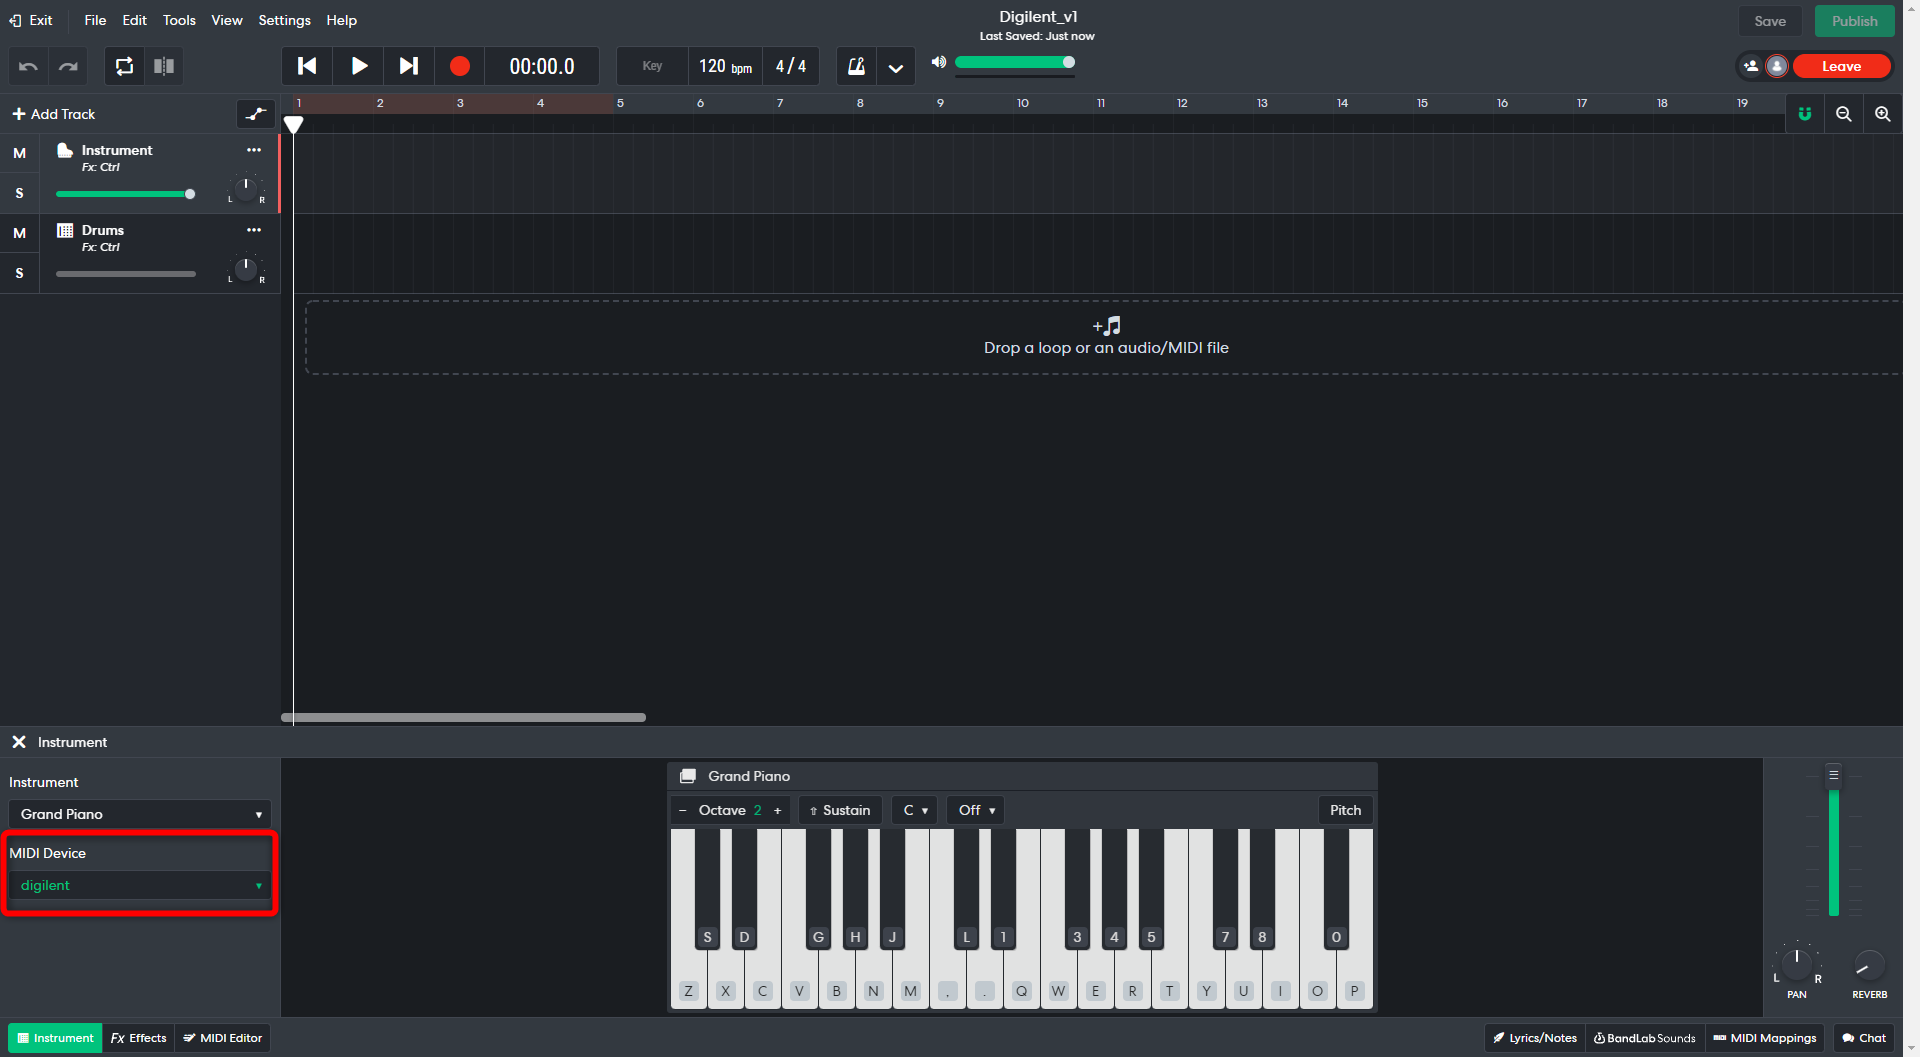1920x1057 pixels.
Task: Open the Drums track options menu
Action: tap(254, 230)
